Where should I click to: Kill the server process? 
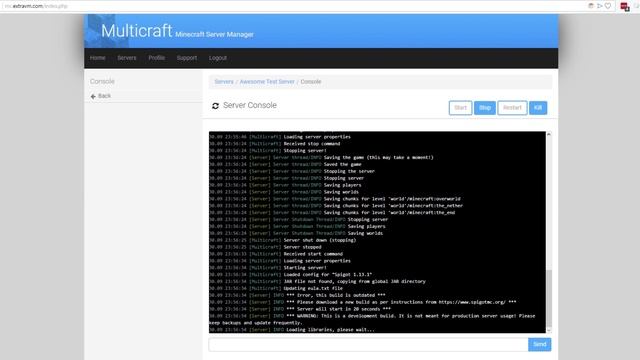538,108
